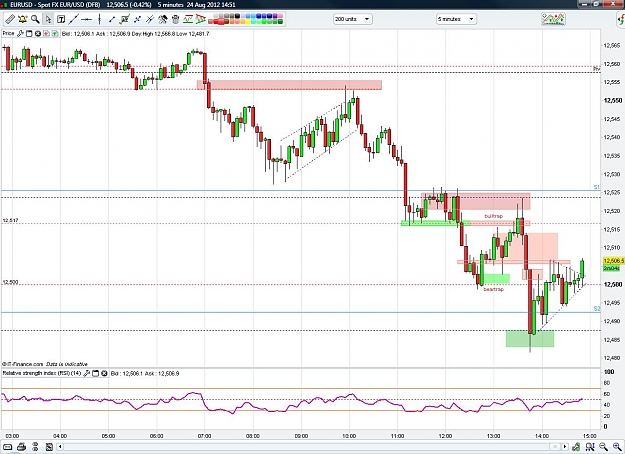Screen dimensions: 625x454
Task: Open the Price panel wrench settings
Action: (20, 33)
